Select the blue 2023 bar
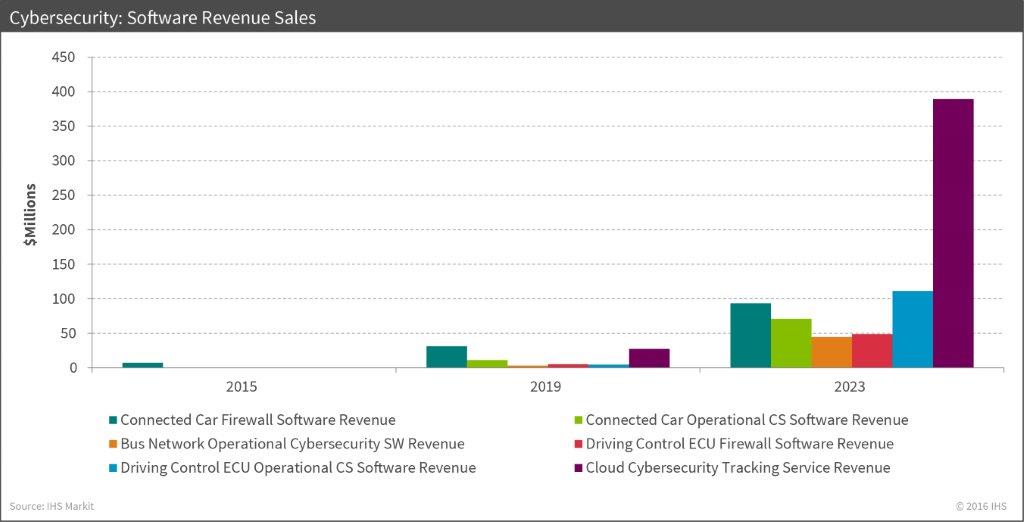The height and width of the screenshot is (522, 1024). point(912,329)
